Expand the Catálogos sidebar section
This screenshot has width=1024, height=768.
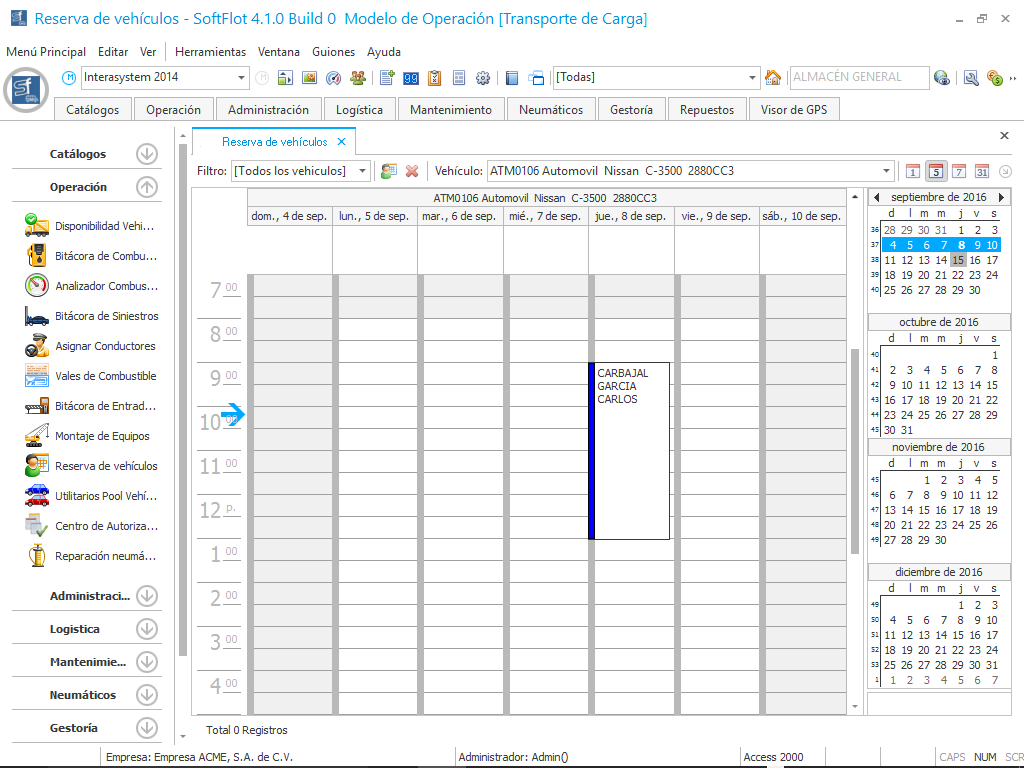tap(147, 154)
